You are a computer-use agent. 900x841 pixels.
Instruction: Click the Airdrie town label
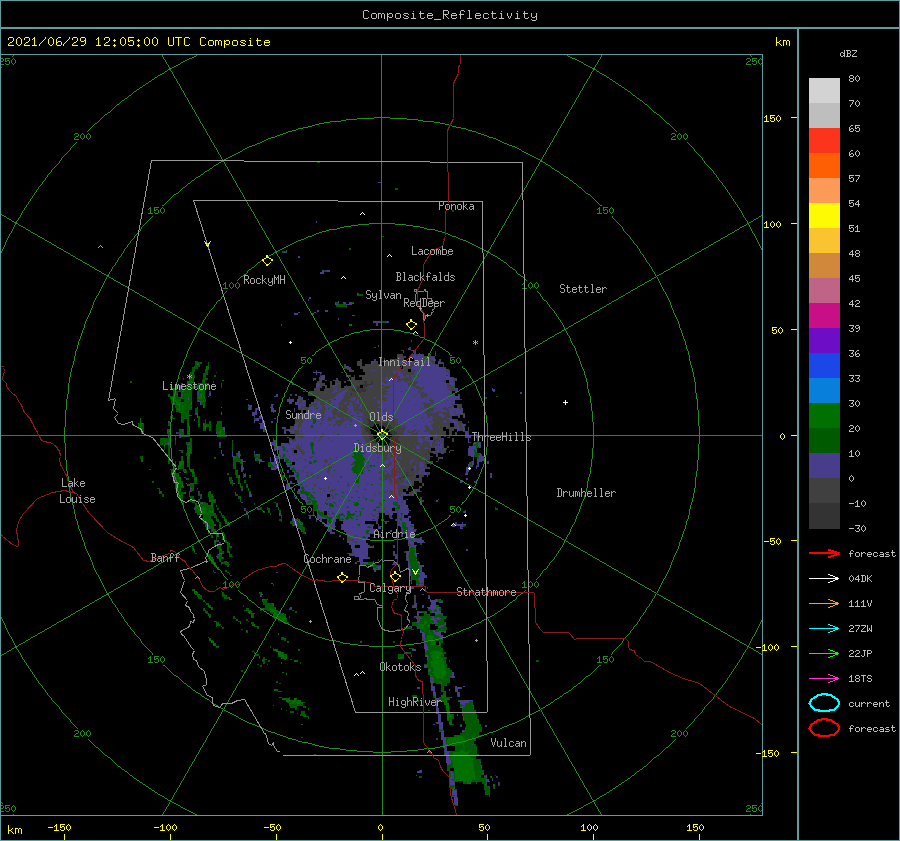pos(394,534)
